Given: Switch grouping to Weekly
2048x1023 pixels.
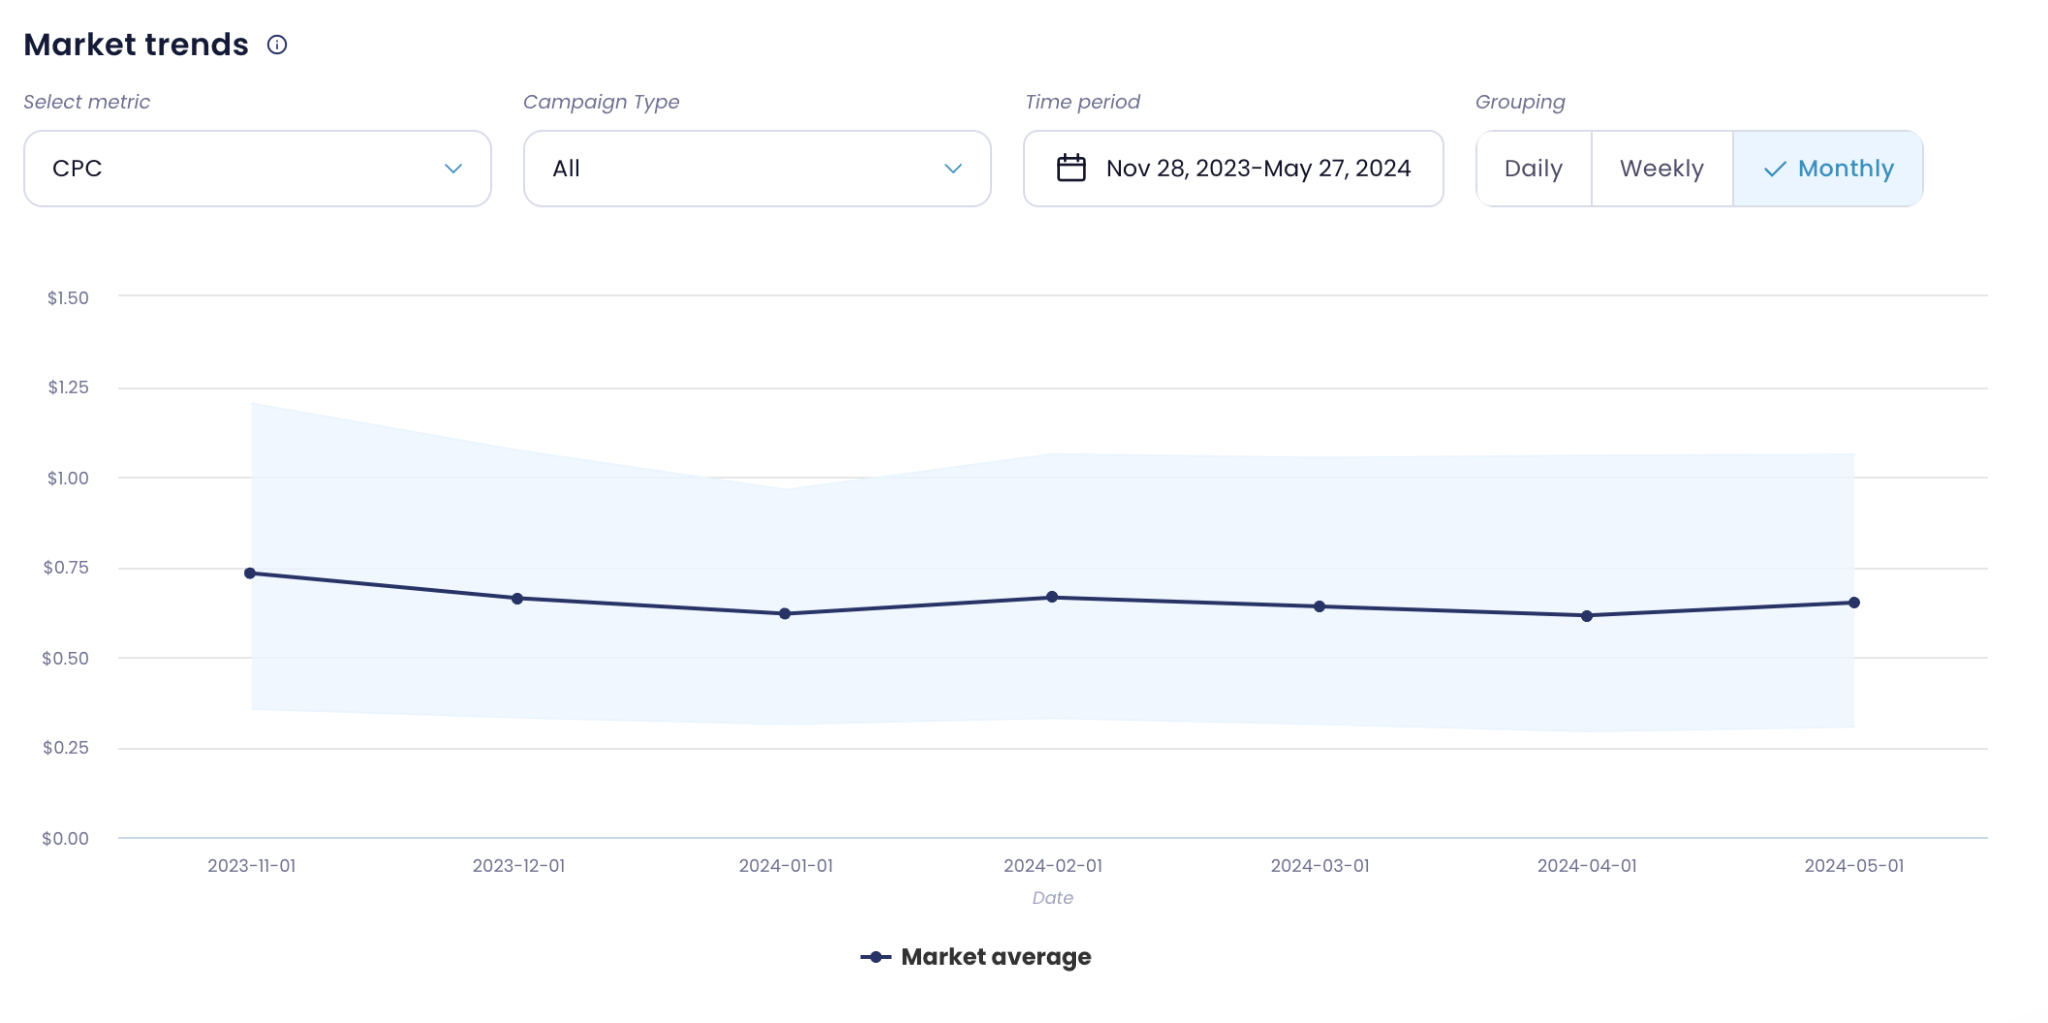Looking at the screenshot, I should click(1661, 168).
